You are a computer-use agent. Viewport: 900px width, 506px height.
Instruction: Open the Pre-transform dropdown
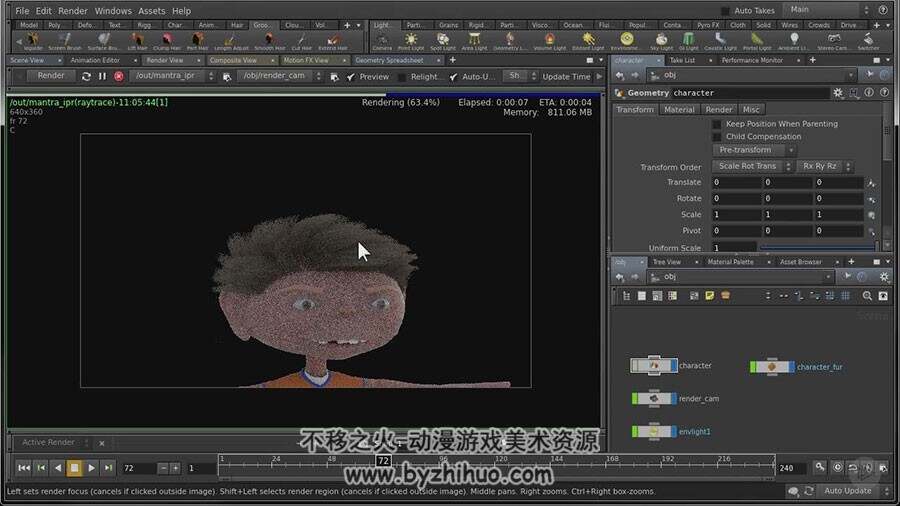[x=754, y=150]
